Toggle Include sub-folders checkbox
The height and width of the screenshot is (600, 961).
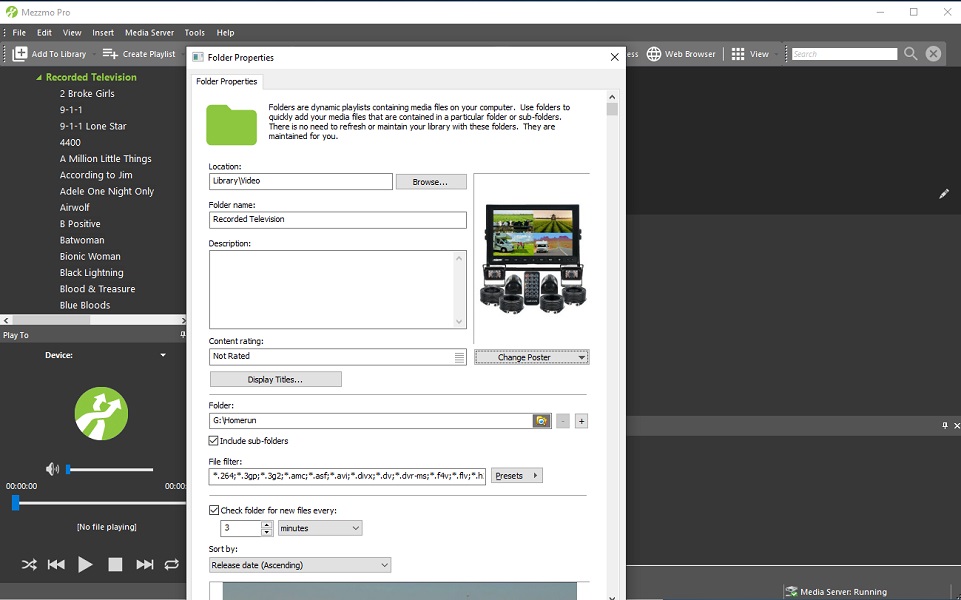213,441
